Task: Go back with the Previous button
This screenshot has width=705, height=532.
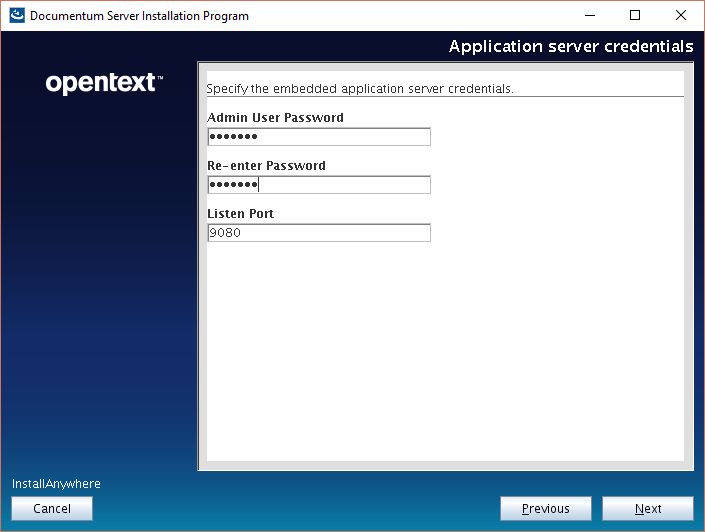Action: click(545, 509)
